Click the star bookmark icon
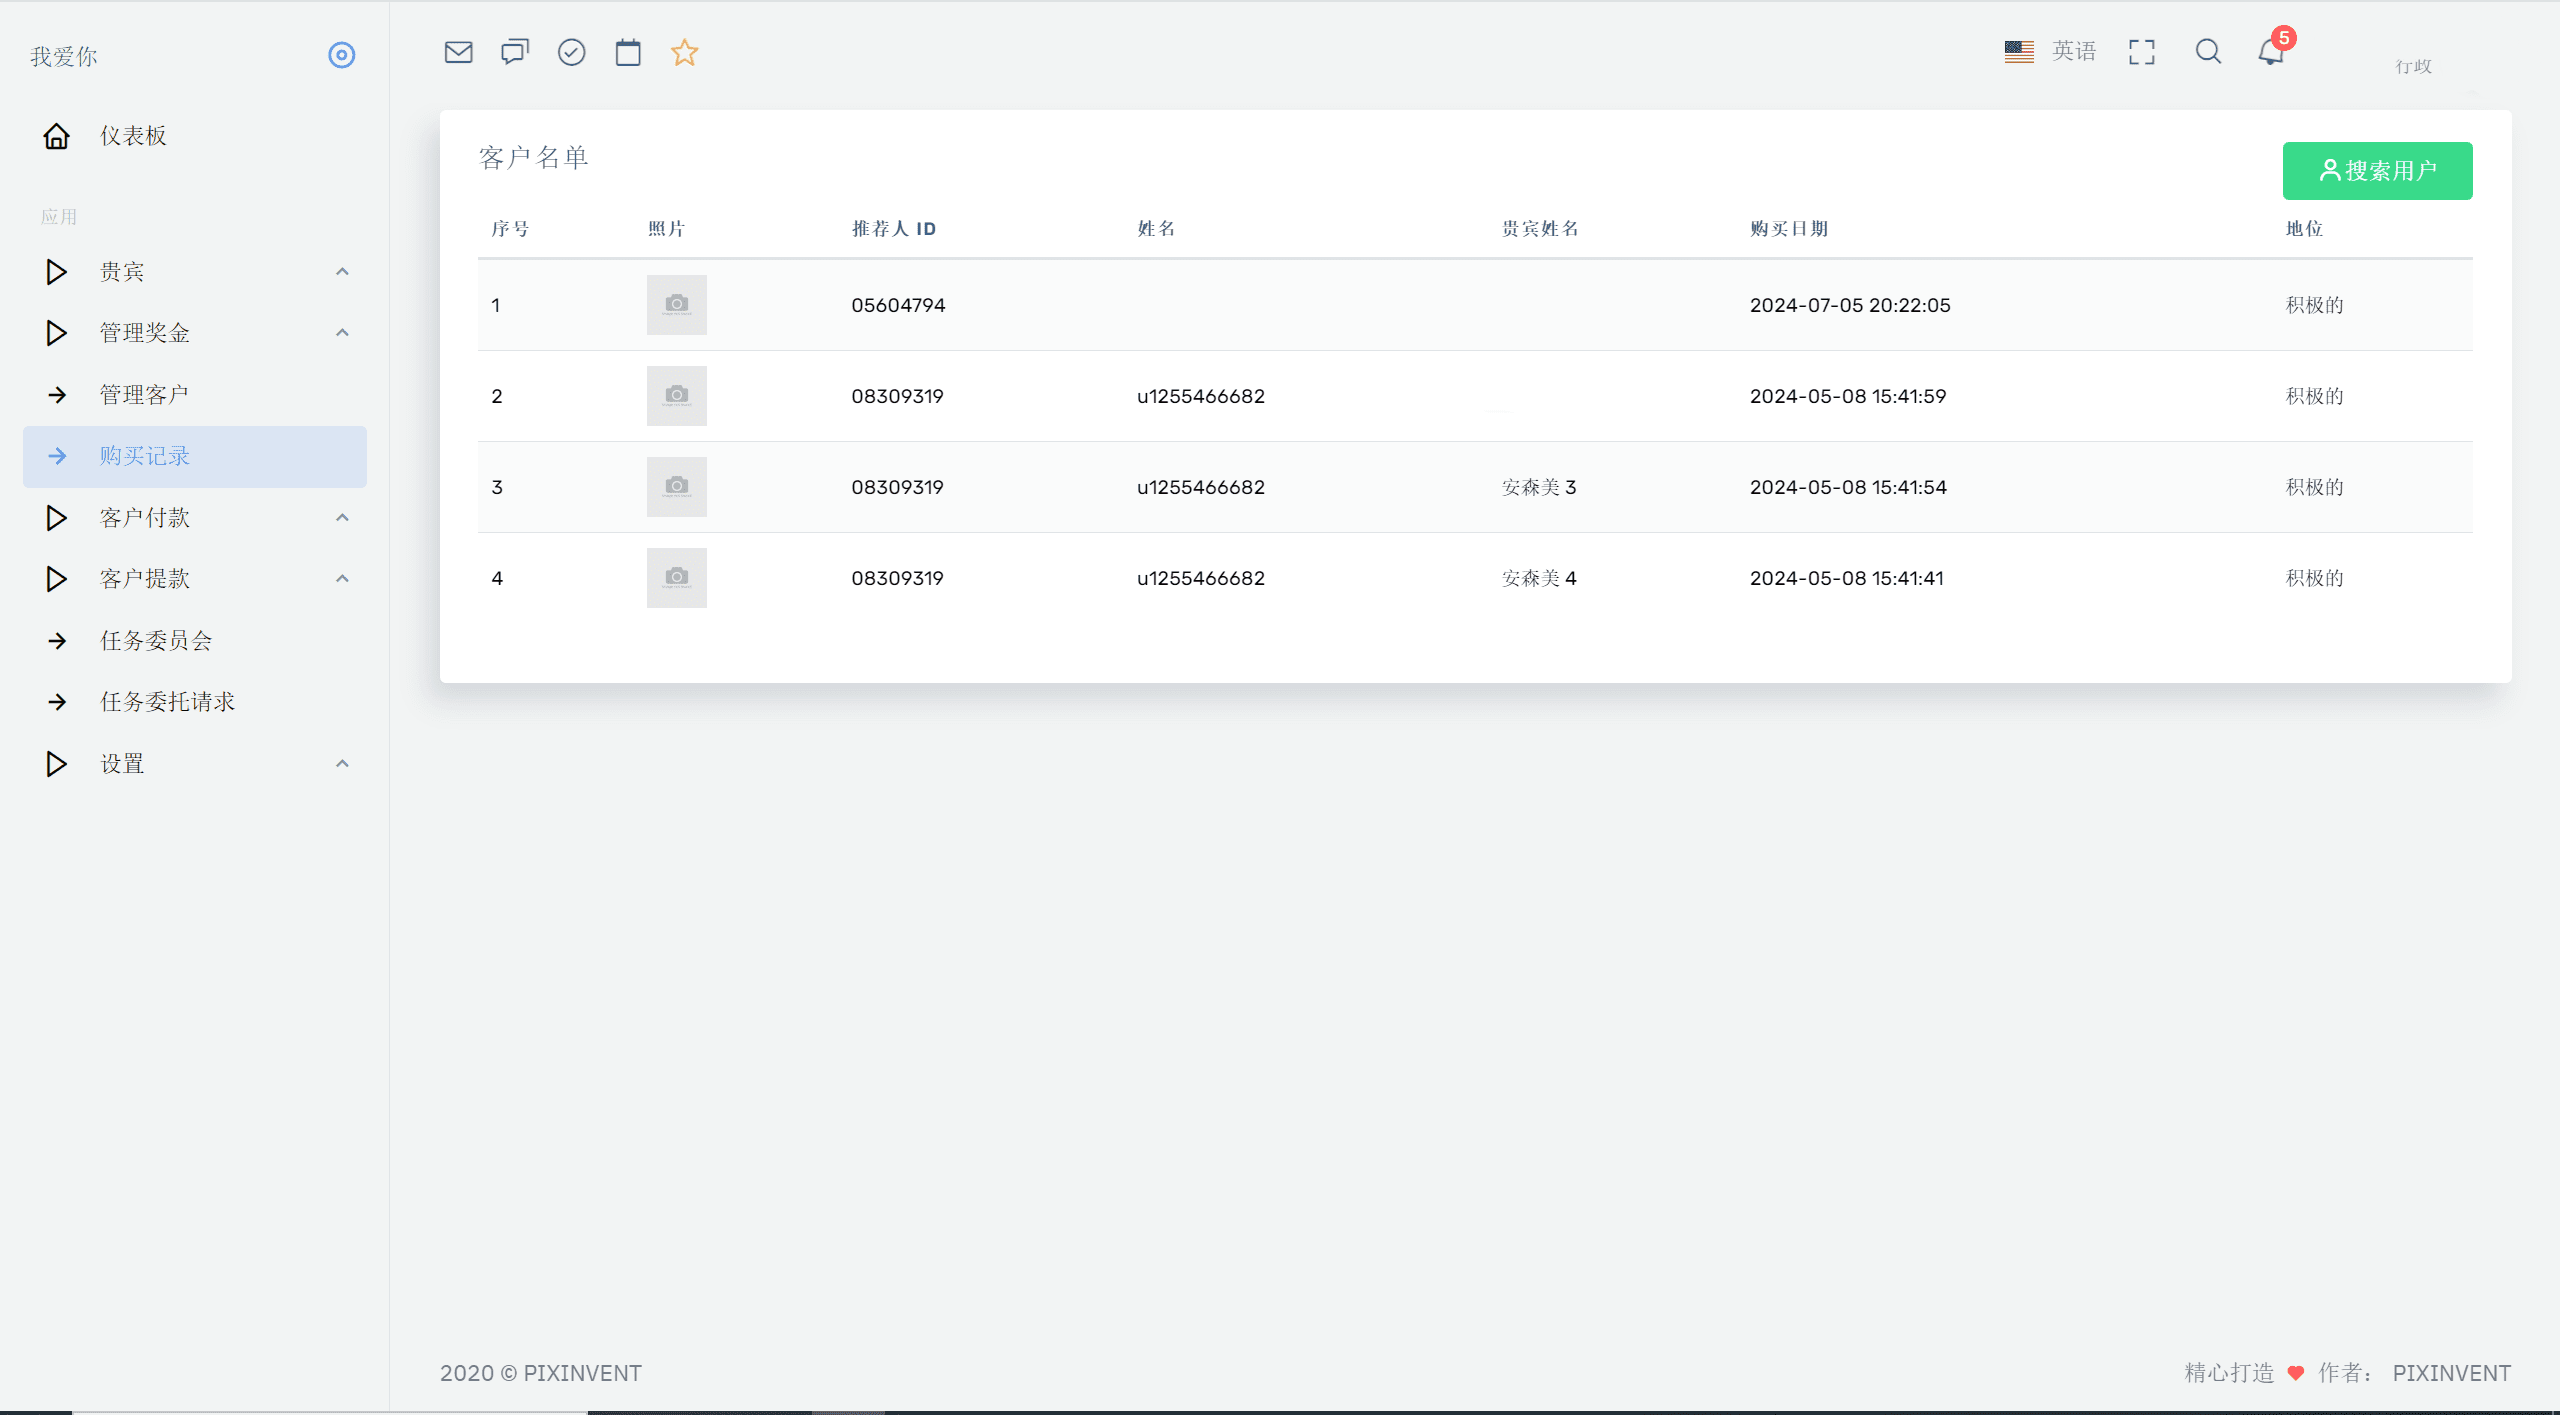The height and width of the screenshot is (1415, 2560). pos(684,52)
